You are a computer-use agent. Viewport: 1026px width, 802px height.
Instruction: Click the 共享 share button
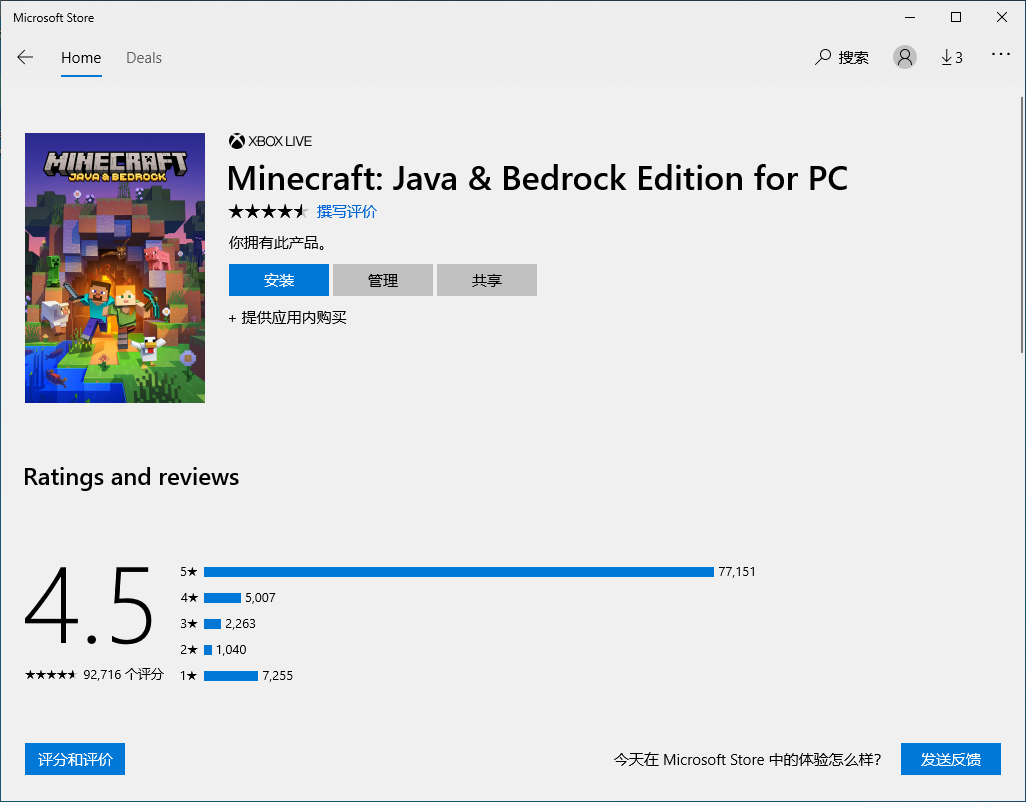(487, 280)
